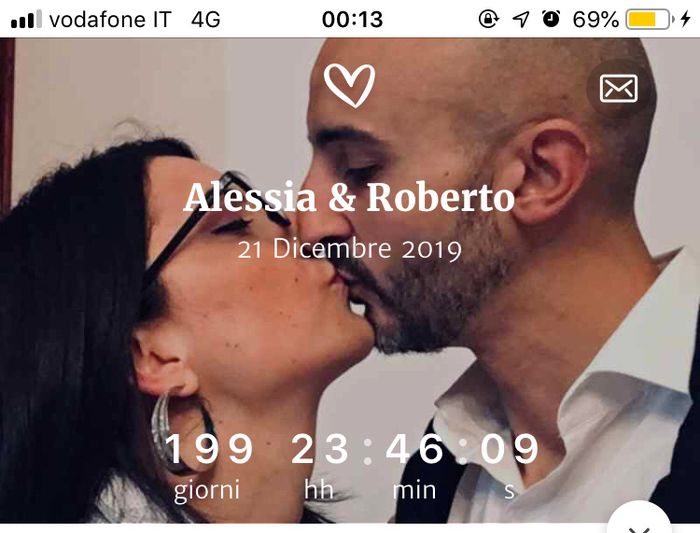The image size is (700, 533).
Task: Tap the 00:13 clock in status bar
Action: (x=352, y=20)
